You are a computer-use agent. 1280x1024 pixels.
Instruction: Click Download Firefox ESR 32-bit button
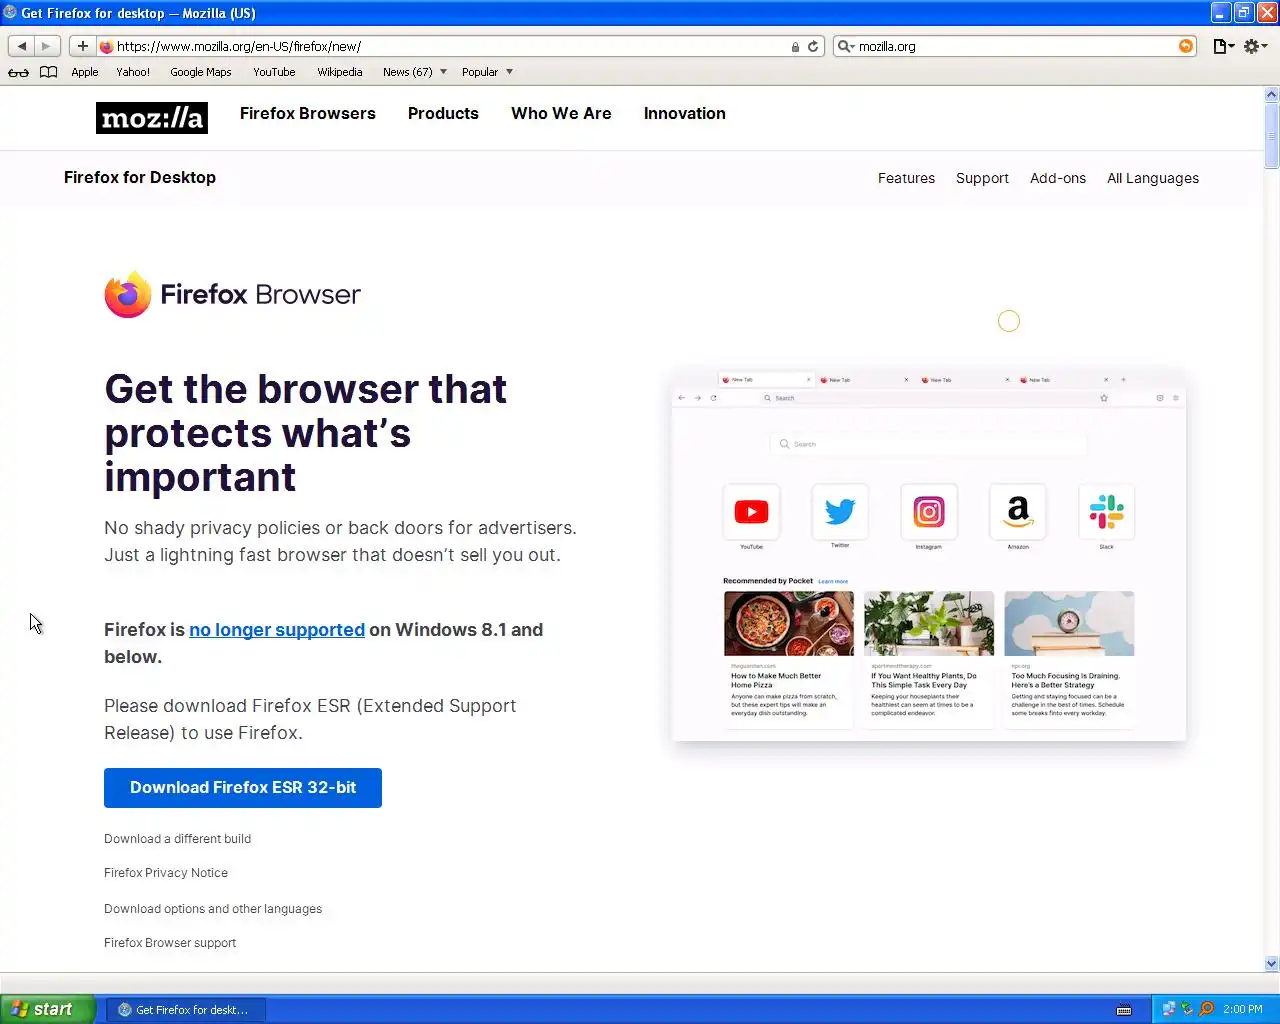tap(243, 788)
